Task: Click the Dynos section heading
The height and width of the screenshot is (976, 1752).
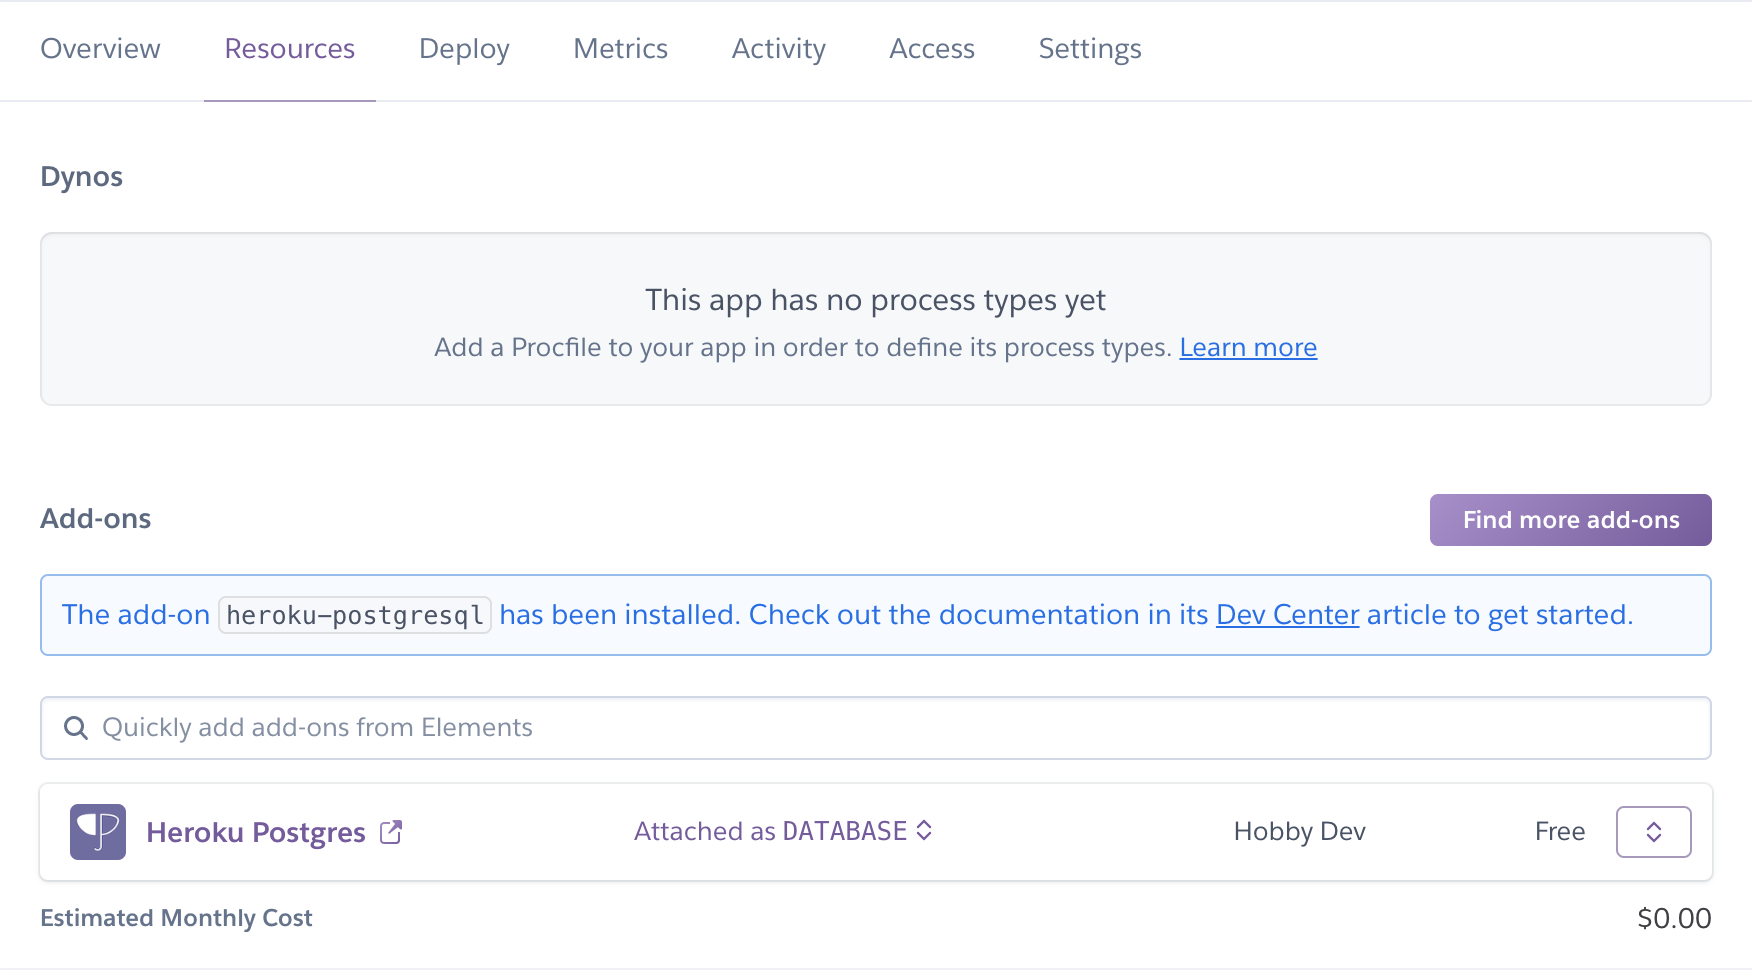Action: point(82,177)
